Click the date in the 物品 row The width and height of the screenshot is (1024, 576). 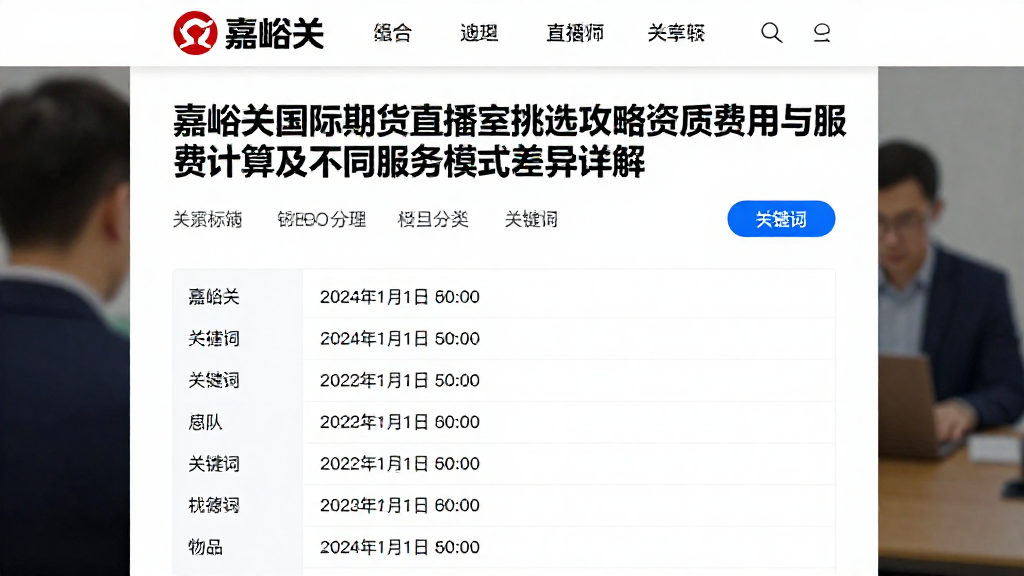coord(400,547)
